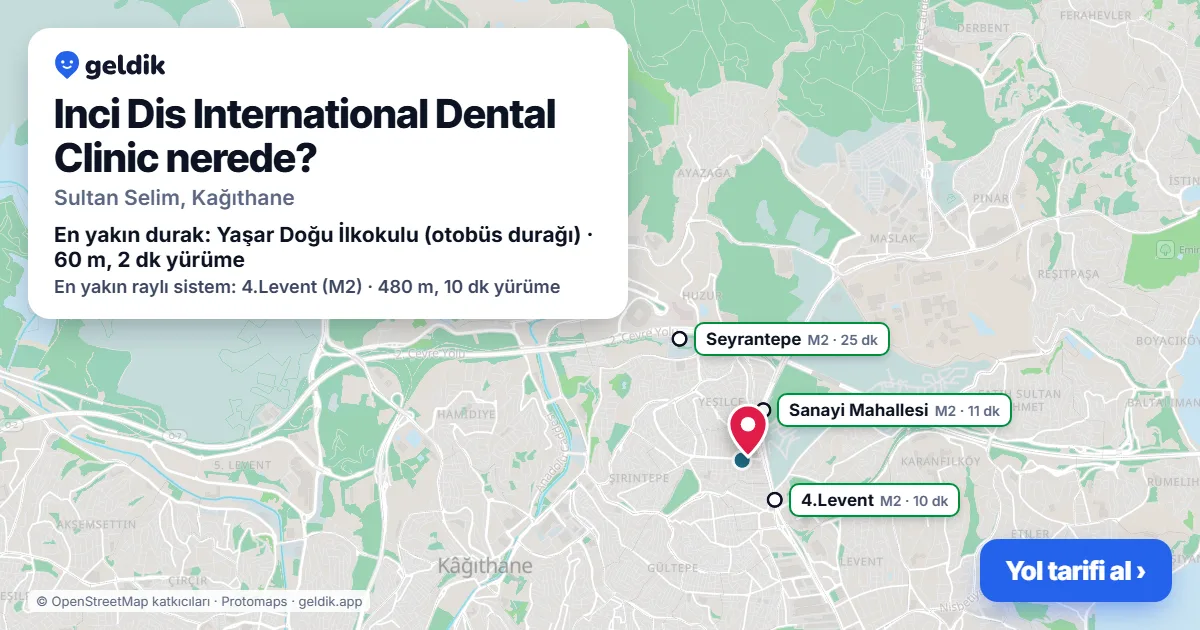The height and width of the screenshot is (630, 1200).
Task: Click the 'En yakın raylı sistem: 4.Levent (M2)' line
Action: click(307, 287)
